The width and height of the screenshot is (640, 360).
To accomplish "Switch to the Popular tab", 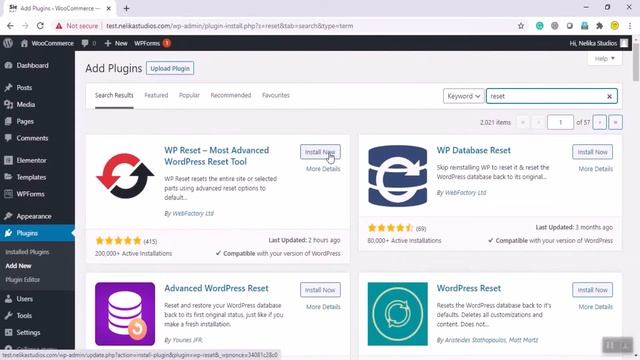I will pyautogui.click(x=189, y=95).
